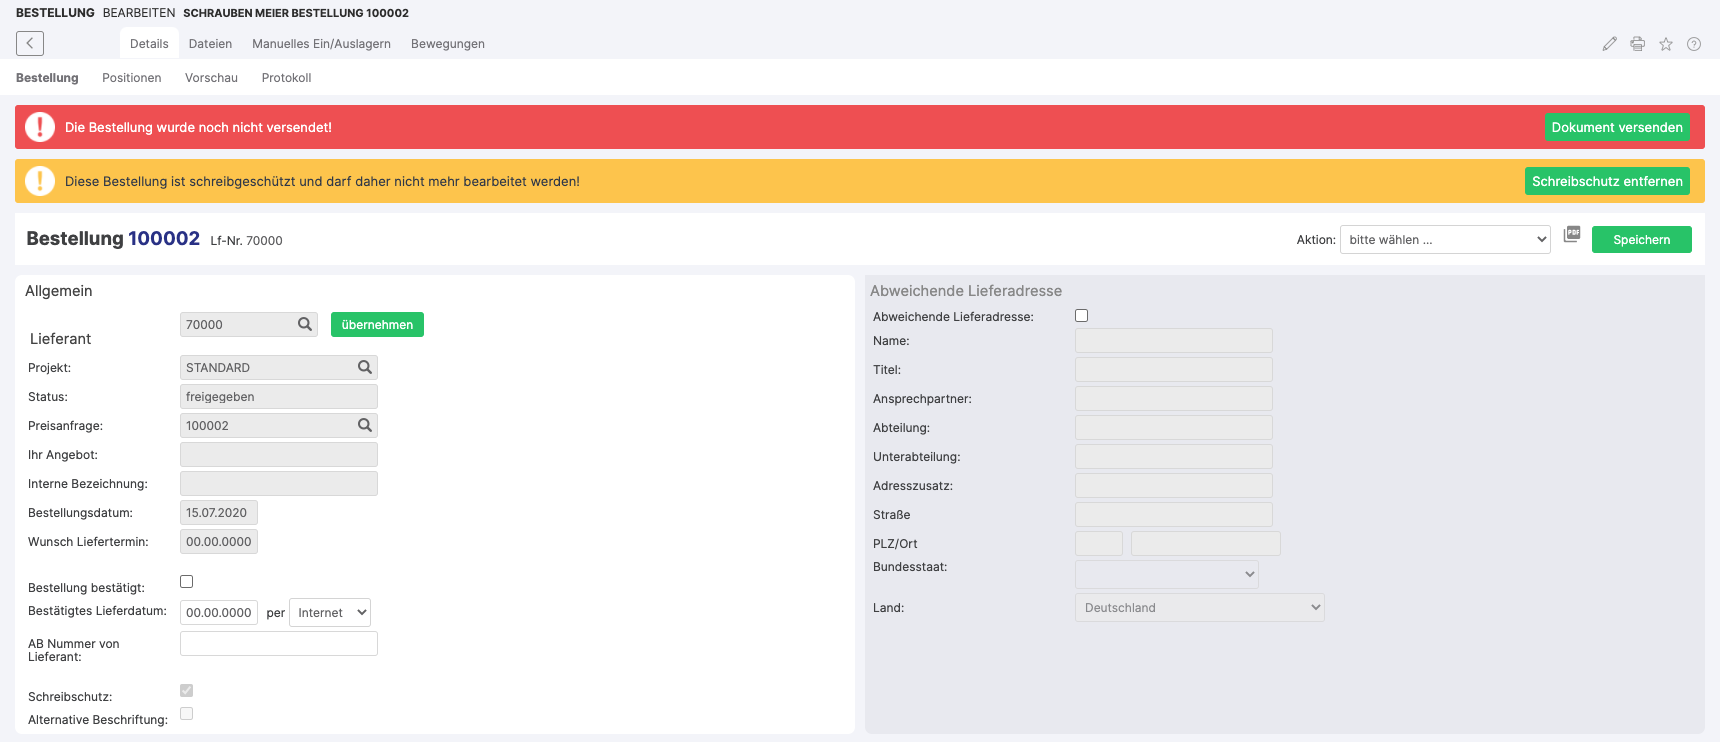Click the PDF icon beside Aktion
Viewport: 1720px width, 742px height.
click(x=1572, y=234)
